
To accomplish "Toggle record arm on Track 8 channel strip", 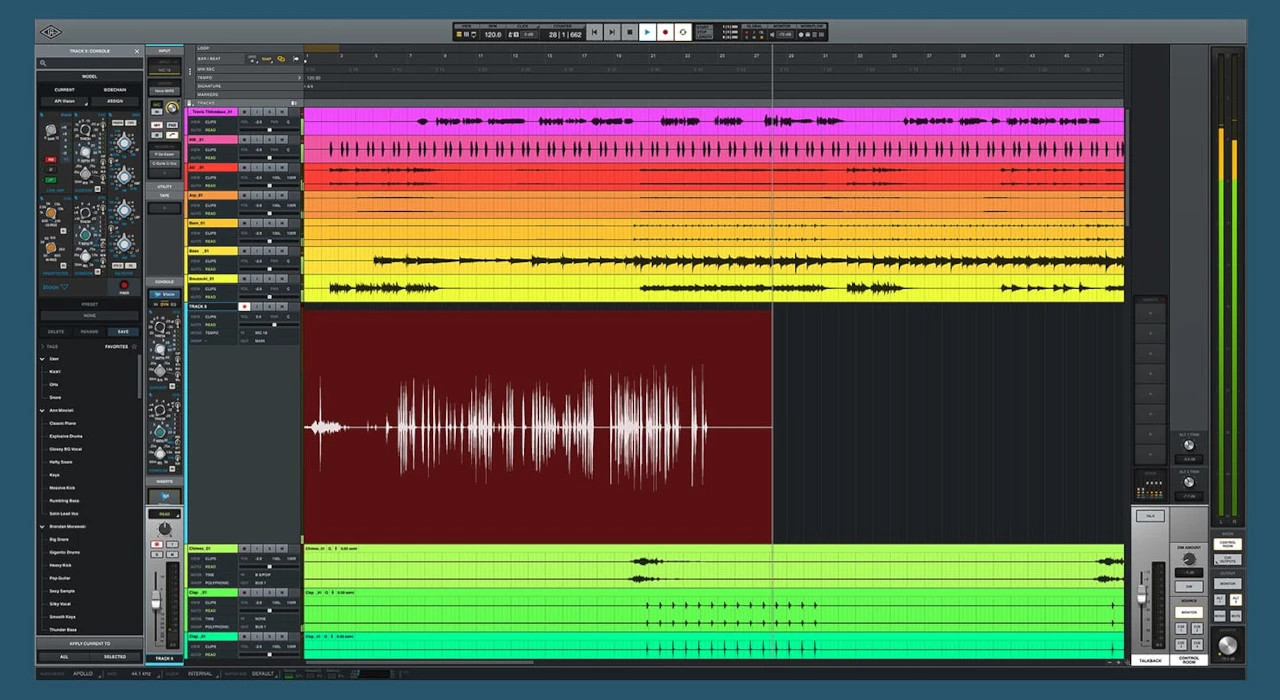I will click(x=157, y=544).
